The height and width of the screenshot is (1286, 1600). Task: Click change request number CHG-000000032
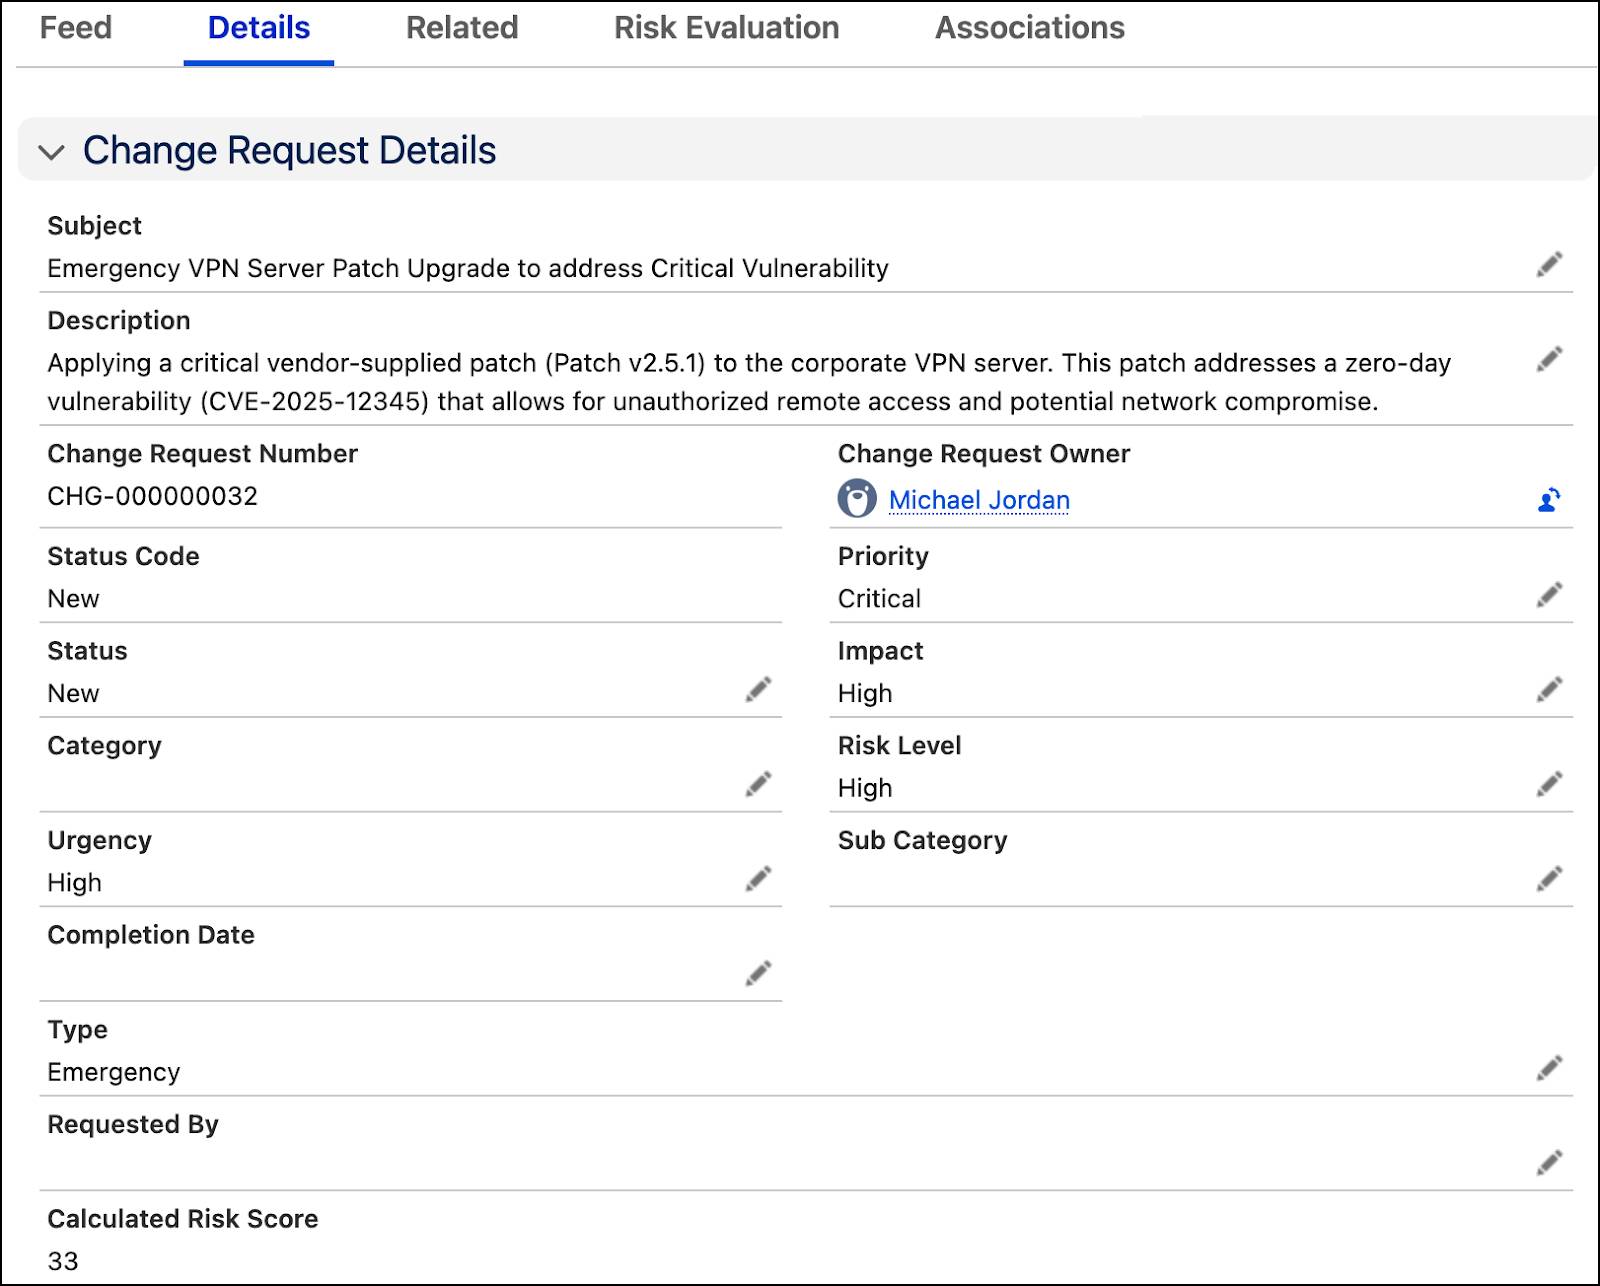tap(153, 496)
